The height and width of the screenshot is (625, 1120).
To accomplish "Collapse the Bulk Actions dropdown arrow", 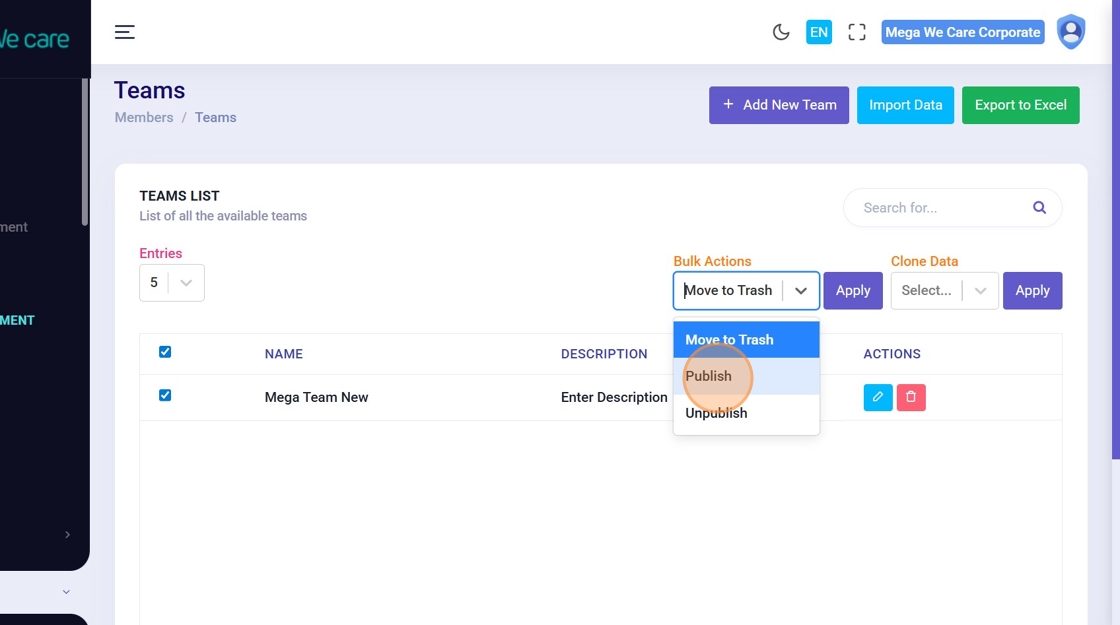I will (x=801, y=291).
